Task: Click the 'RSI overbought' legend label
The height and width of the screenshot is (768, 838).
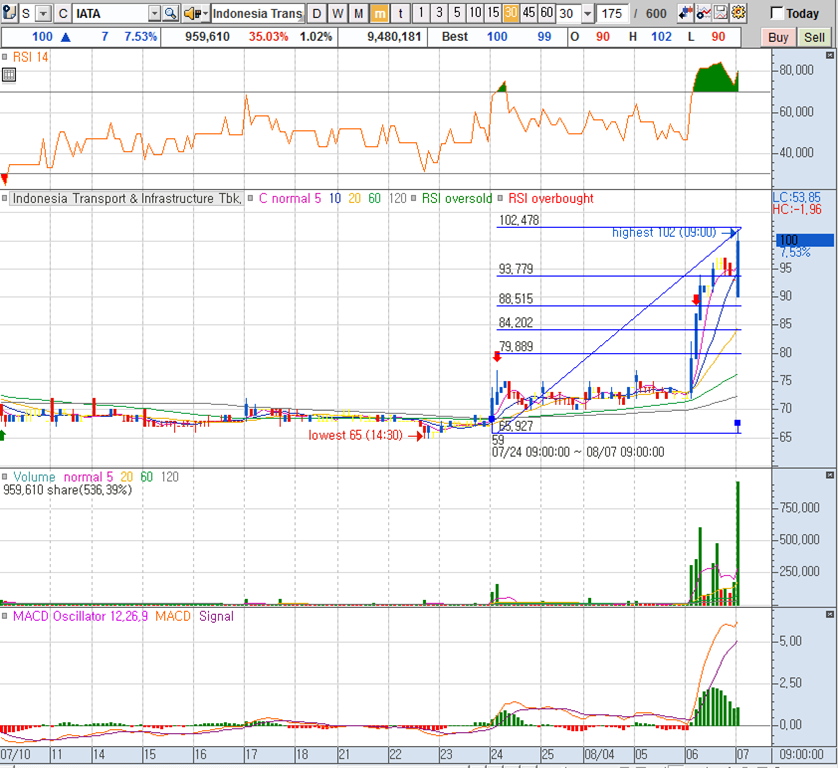Action: [x=550, y=198]
